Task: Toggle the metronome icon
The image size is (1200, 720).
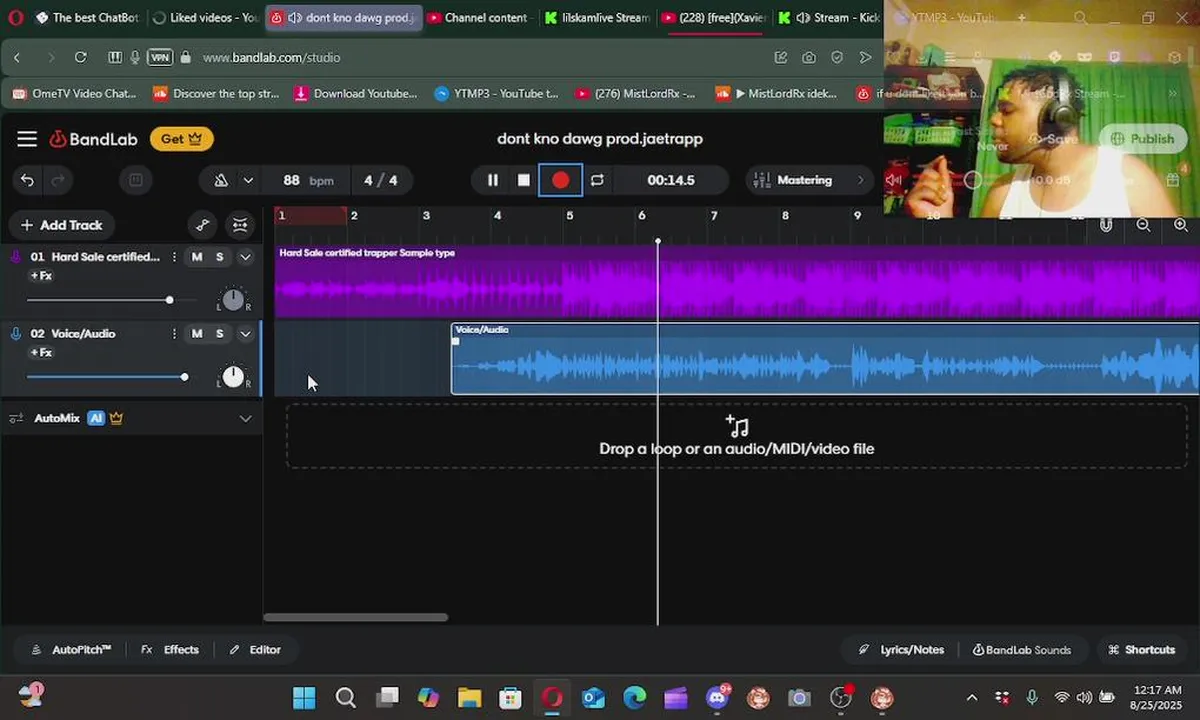Action: (x=221, y=180)
